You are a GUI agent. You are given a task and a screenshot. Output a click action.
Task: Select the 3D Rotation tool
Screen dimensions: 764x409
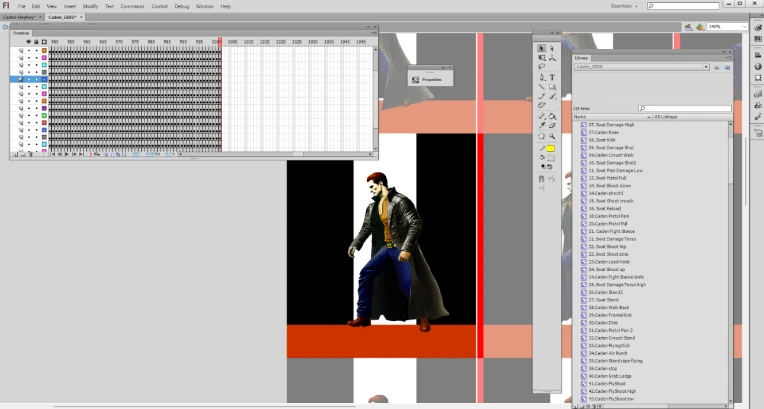(552, 58)
